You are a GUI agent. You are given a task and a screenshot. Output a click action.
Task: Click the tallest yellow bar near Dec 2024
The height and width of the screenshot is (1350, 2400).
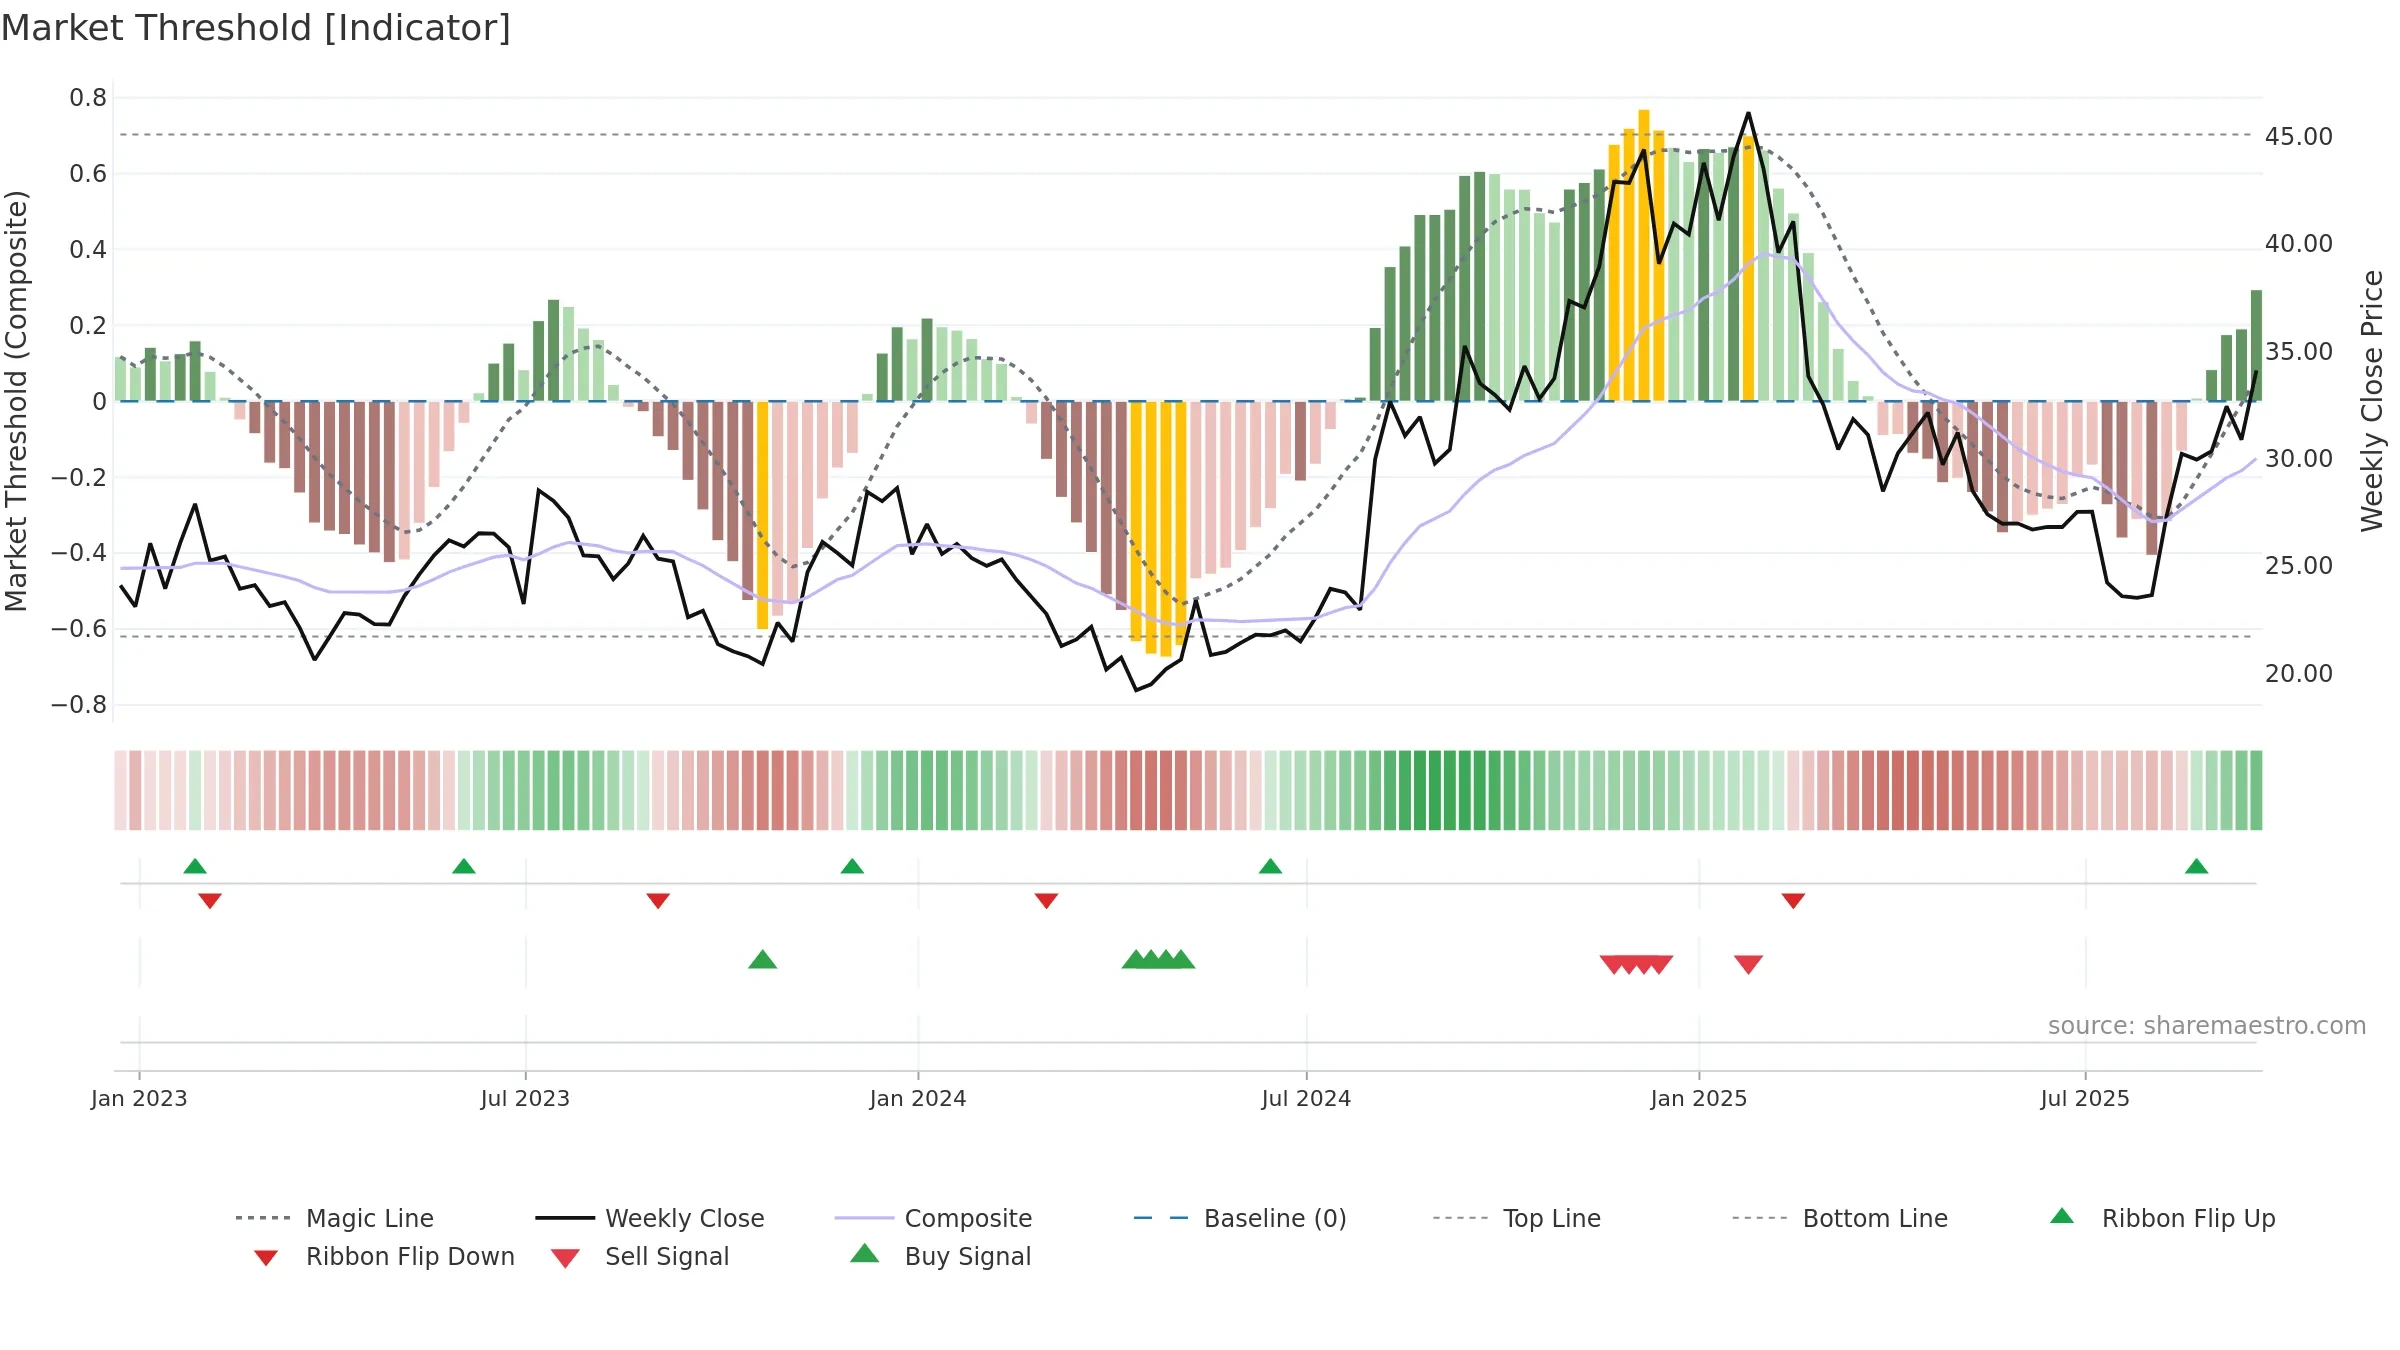pos(1644,255)
